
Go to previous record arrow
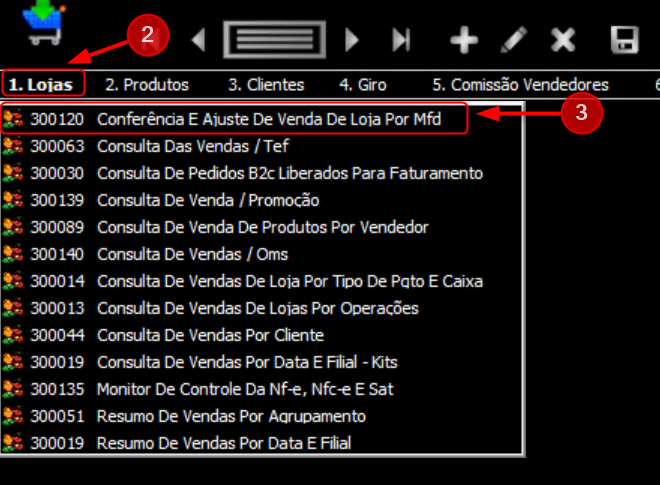pos(198,40)
